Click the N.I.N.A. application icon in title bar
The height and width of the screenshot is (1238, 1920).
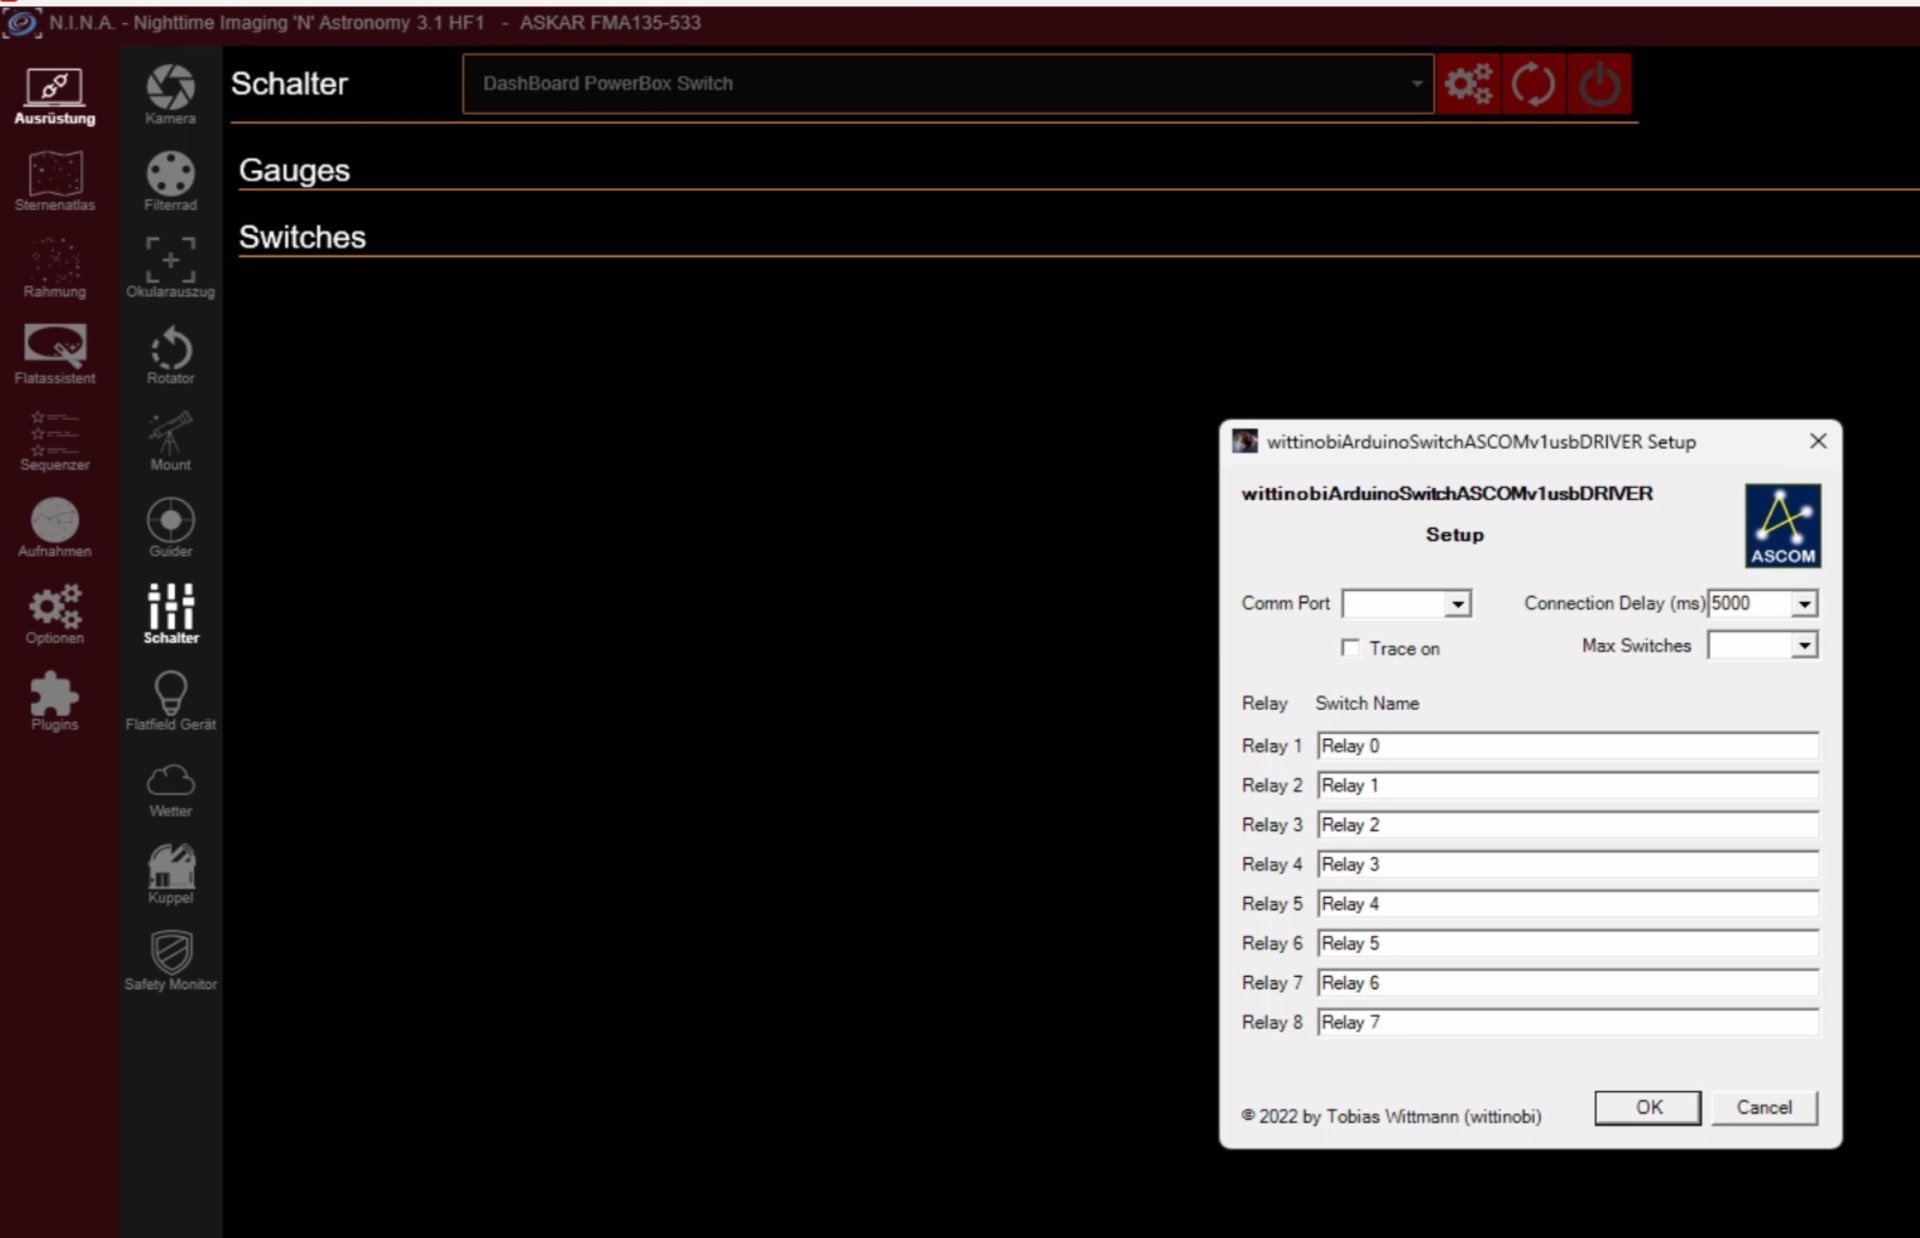(21, 23)
